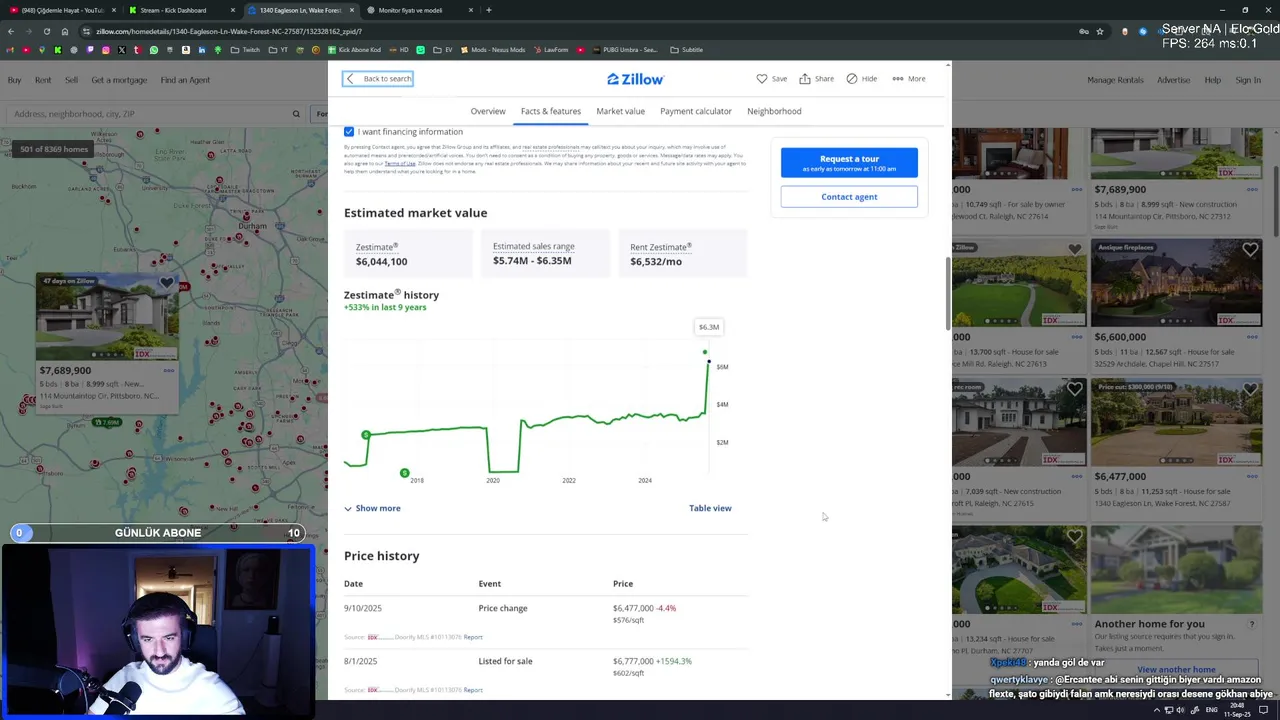Share this listing

(x=816, y=79)
